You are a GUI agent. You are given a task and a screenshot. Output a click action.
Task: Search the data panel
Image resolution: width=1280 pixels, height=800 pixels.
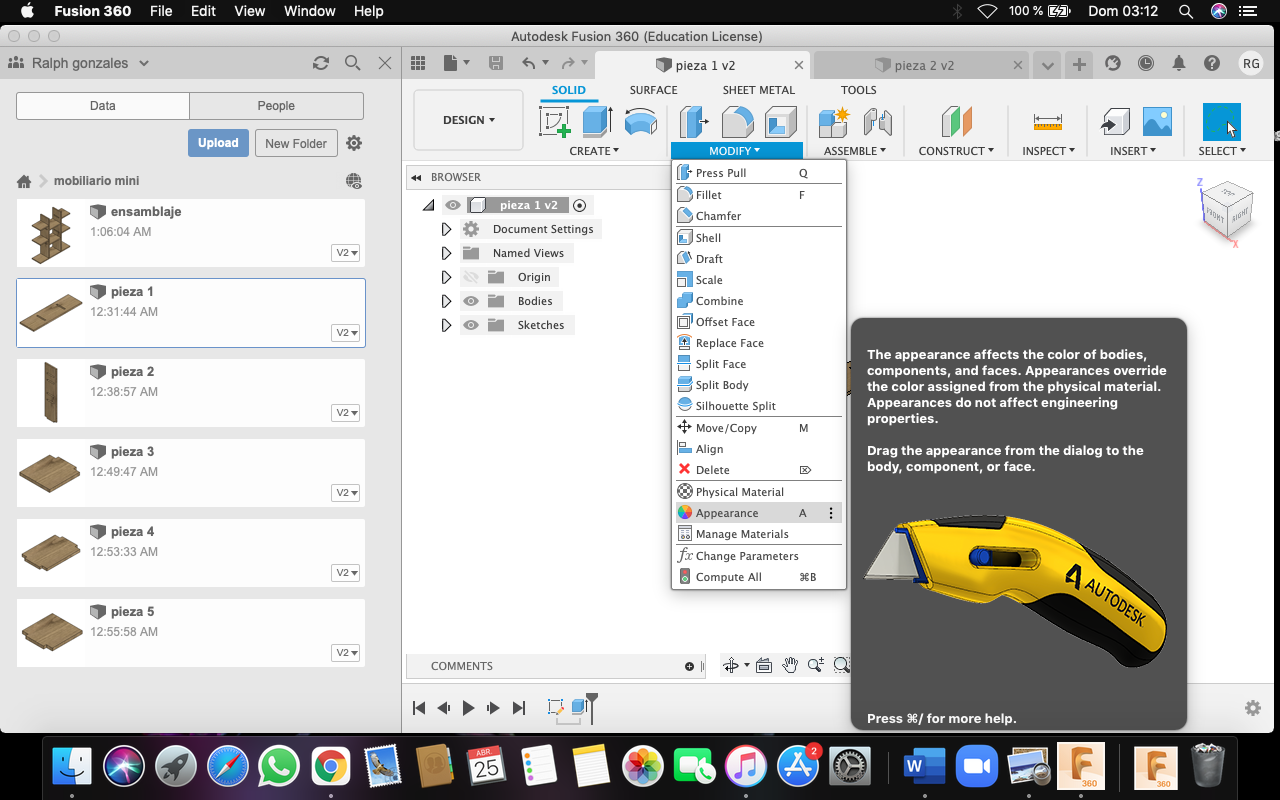(353, 63)
